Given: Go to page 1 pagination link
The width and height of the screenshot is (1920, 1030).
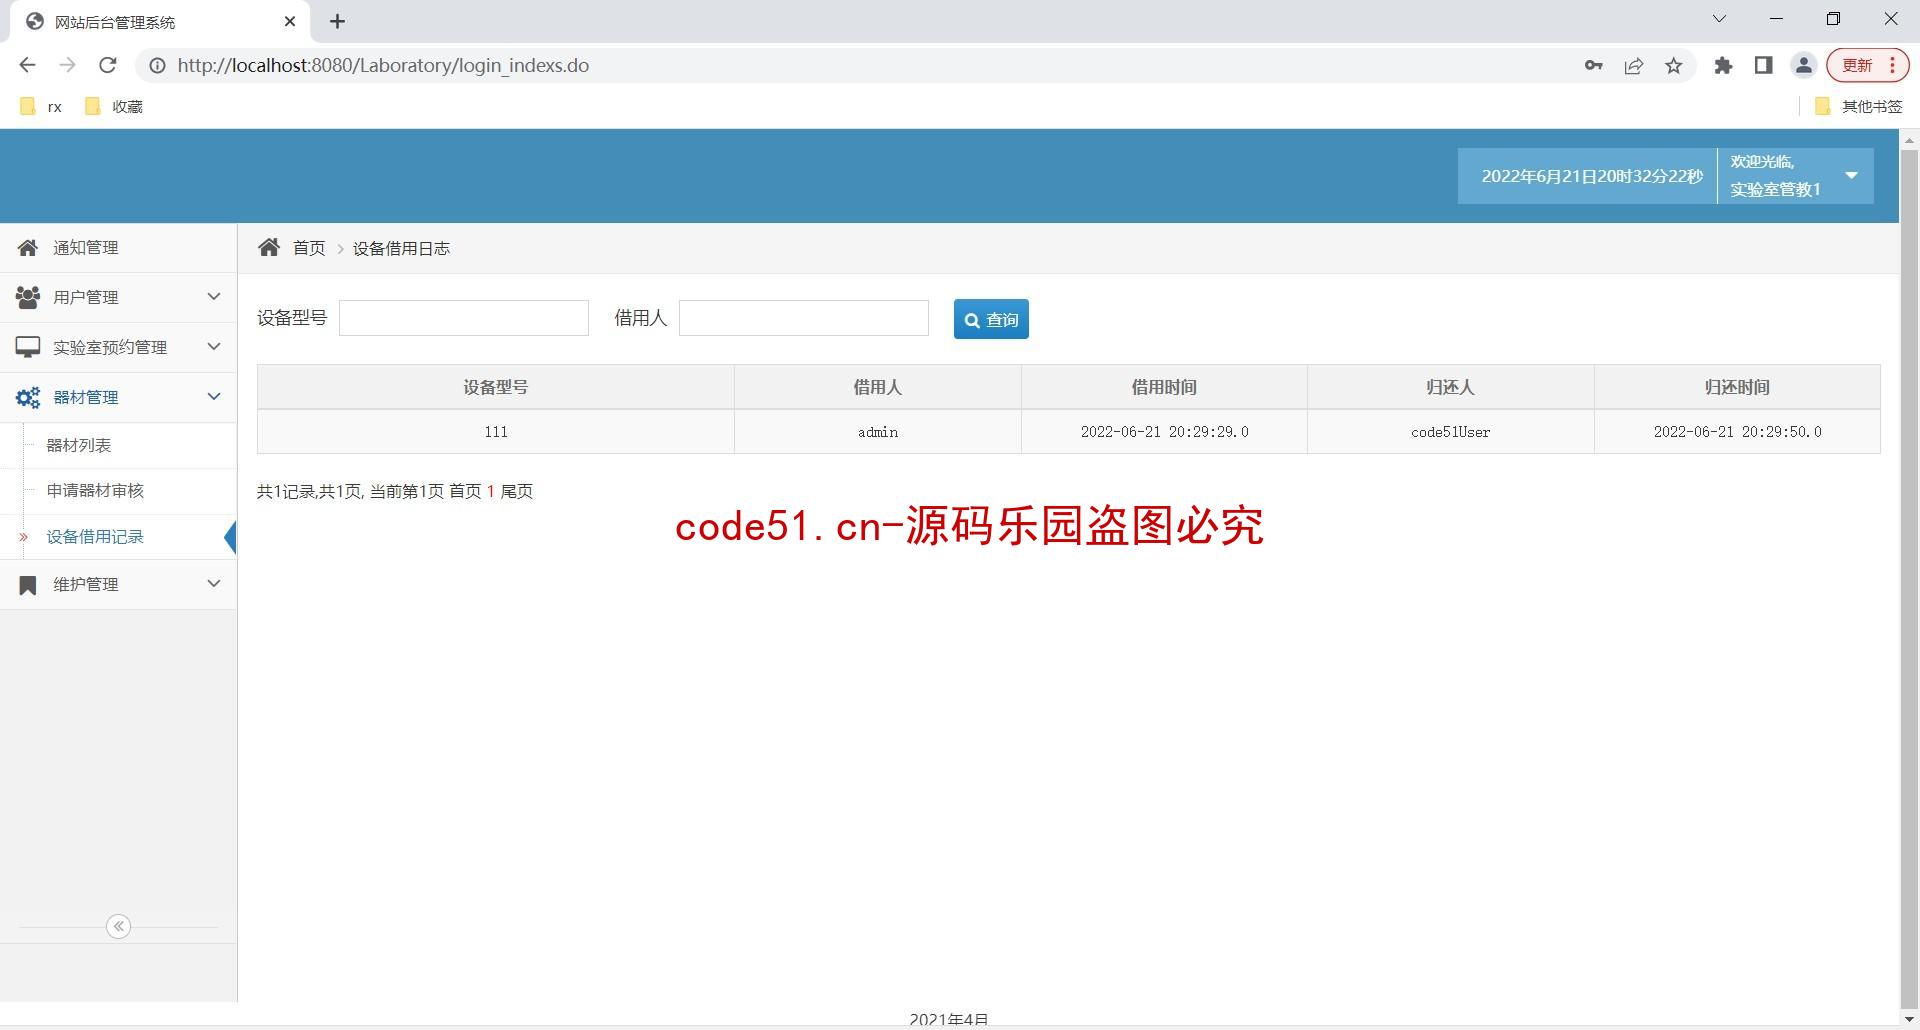Looking at the screenshot, I should [491, 491].
